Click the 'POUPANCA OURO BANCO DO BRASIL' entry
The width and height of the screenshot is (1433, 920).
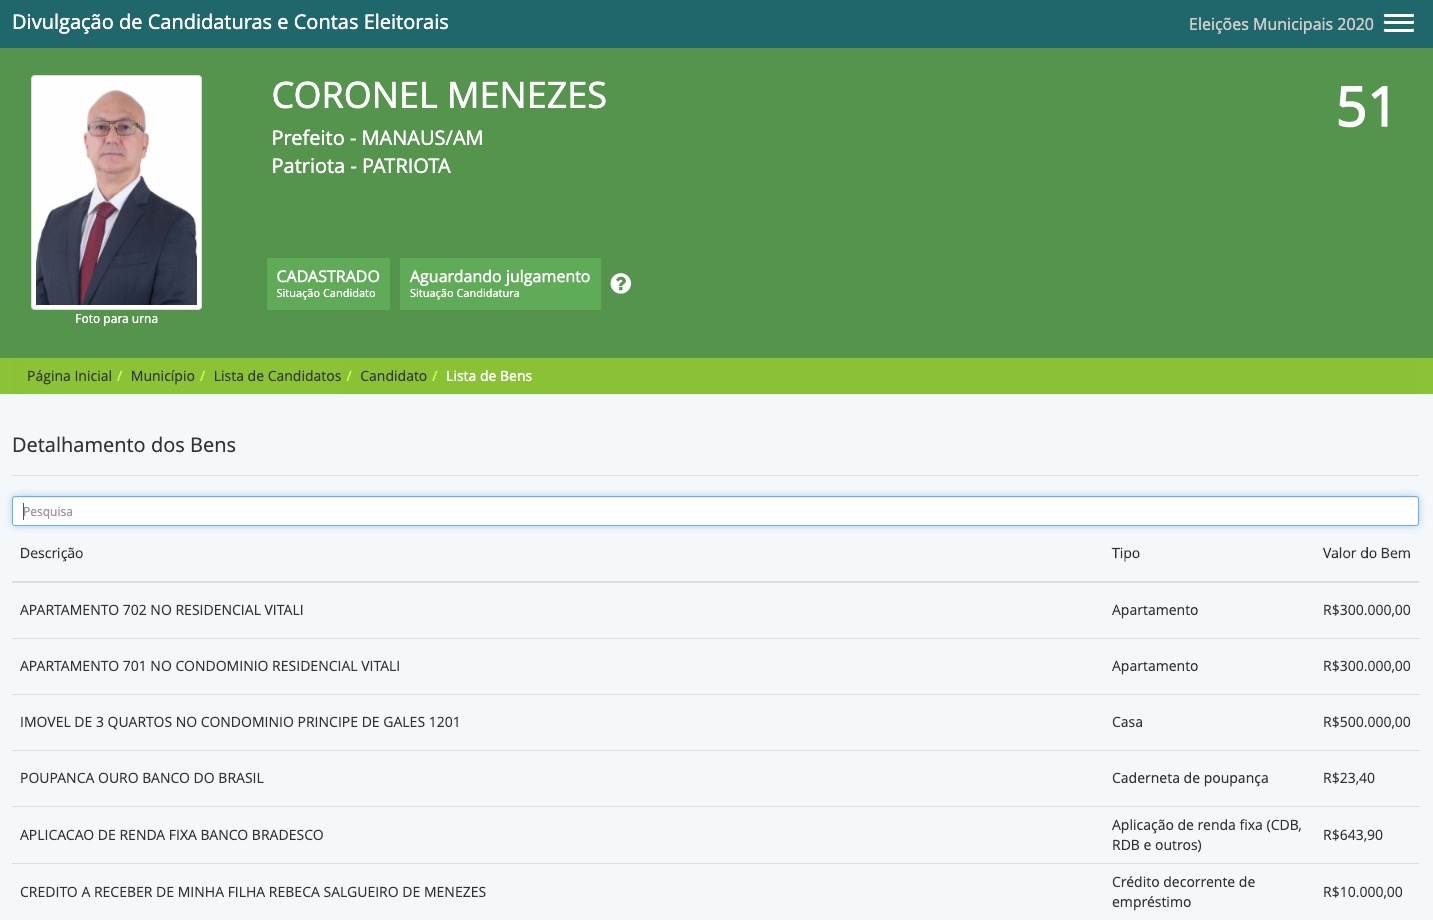pos(142,778)
